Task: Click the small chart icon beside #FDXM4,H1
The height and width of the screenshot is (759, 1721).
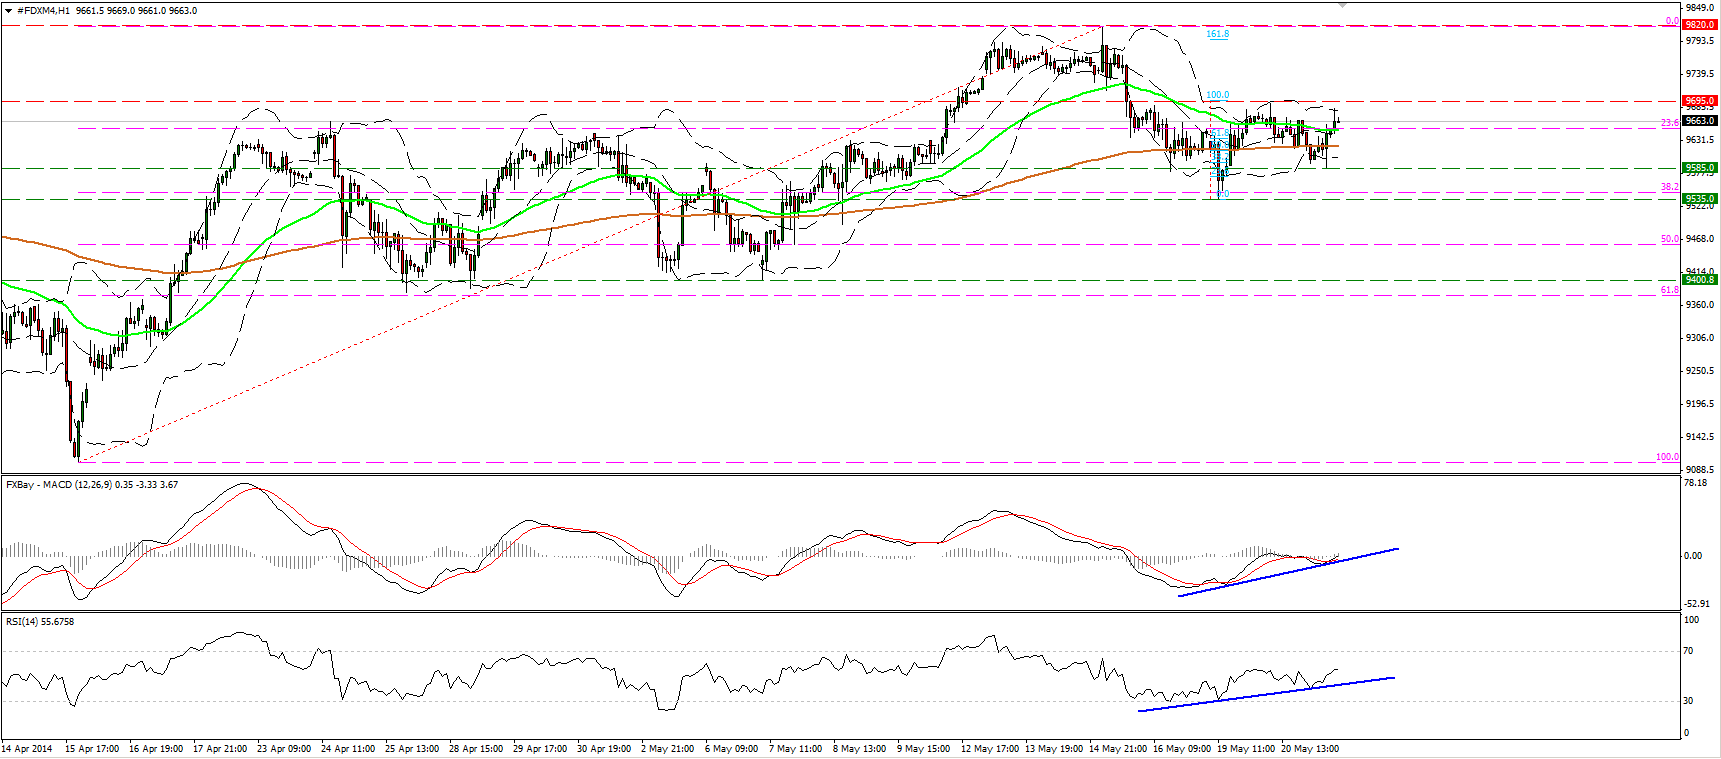Action: click(x=8, y=10)
